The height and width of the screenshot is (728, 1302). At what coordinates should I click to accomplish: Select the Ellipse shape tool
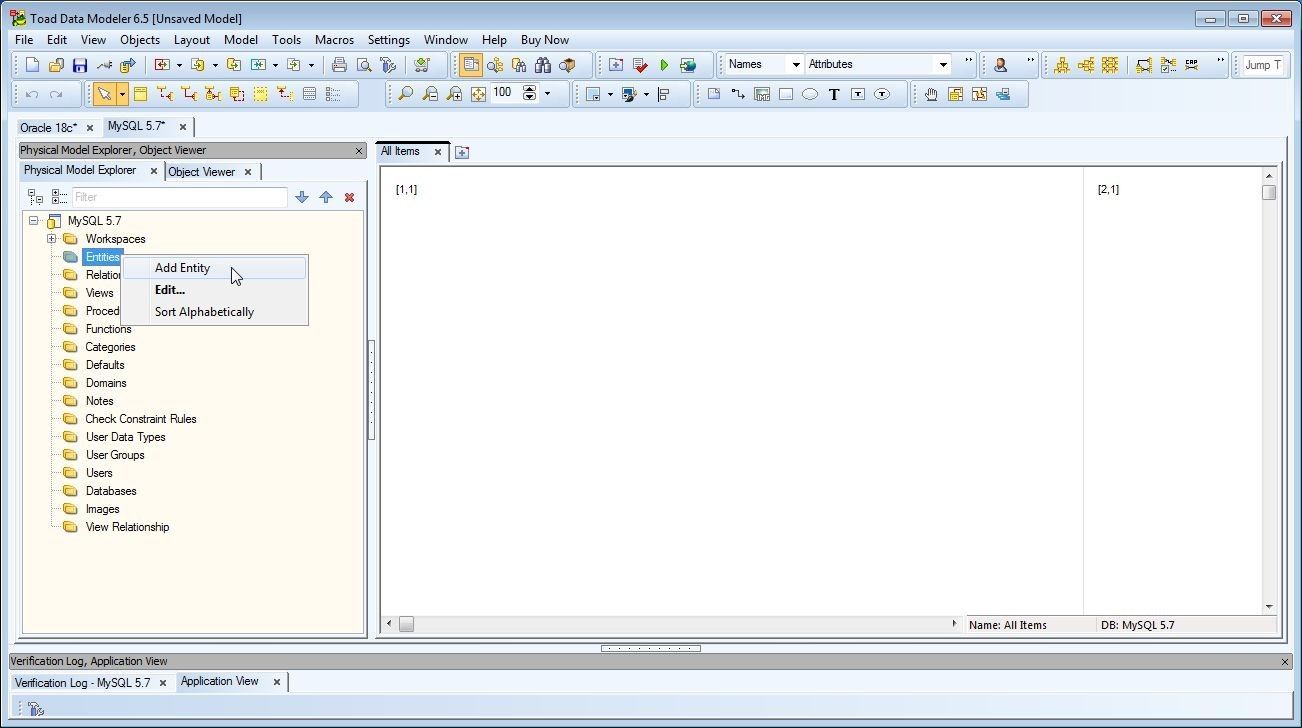(x=810, y=94)
